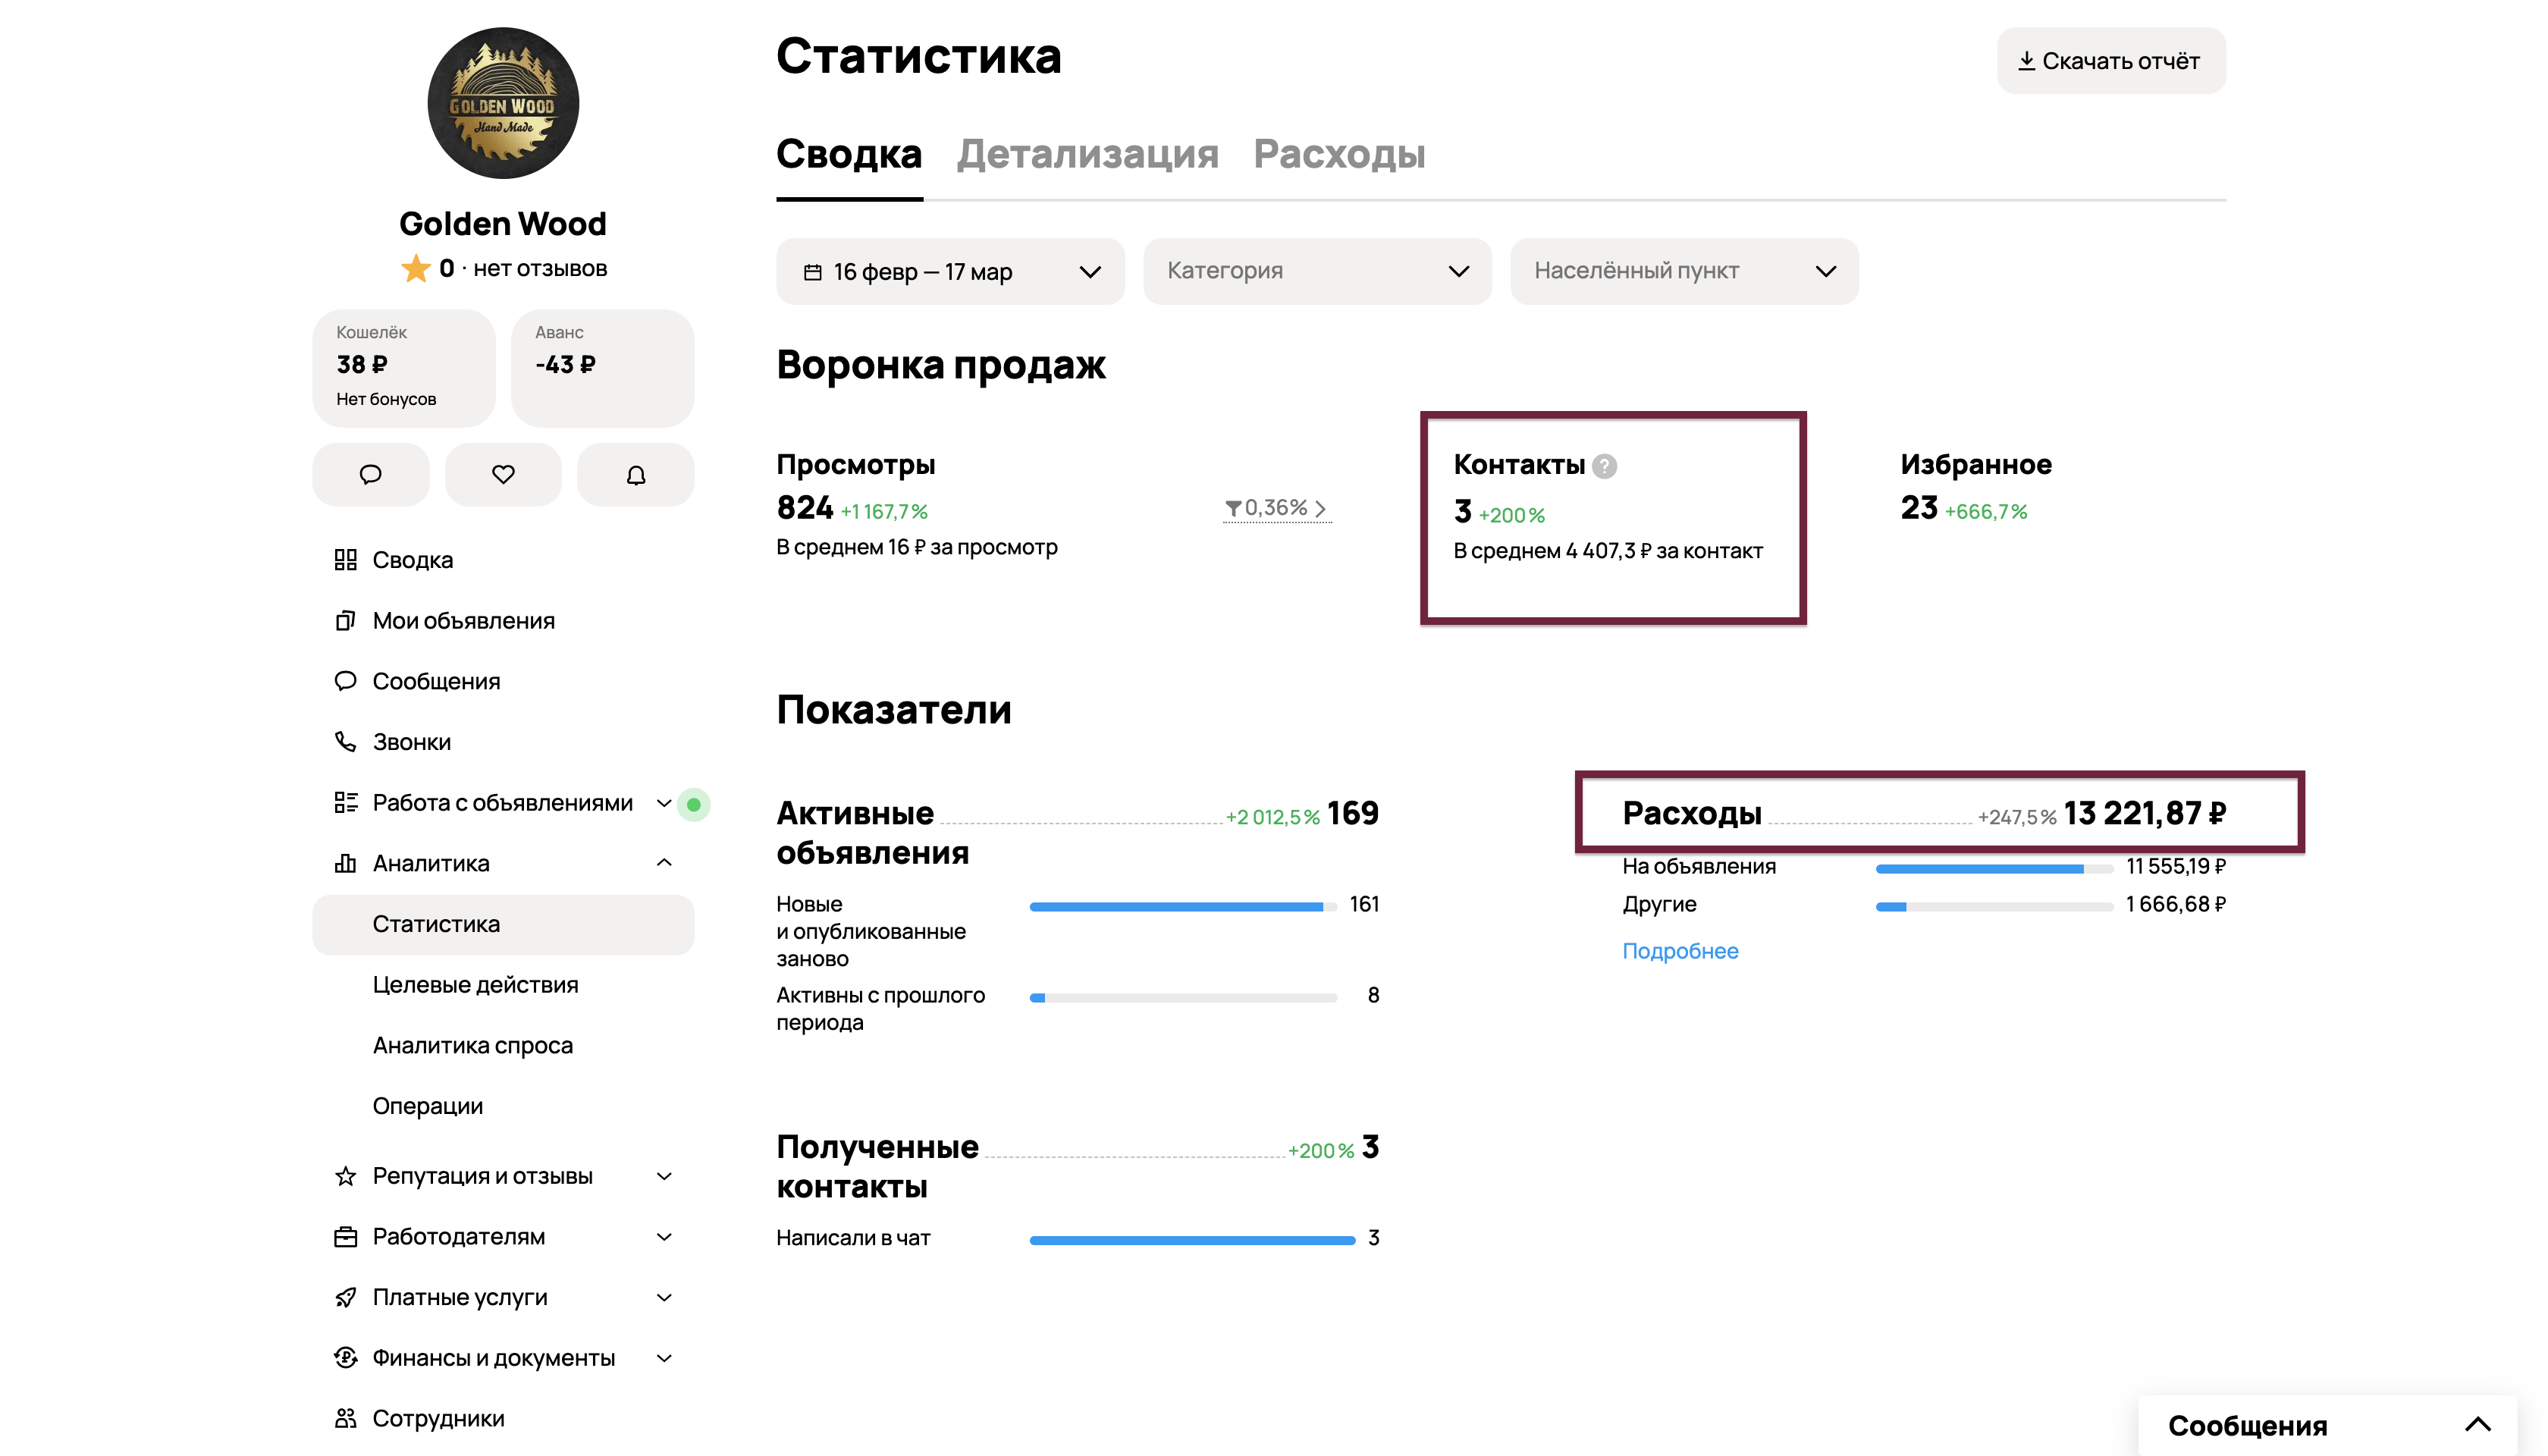Open the Аналитика section icon
Image resolution: width=2548 pixels, height=1456 pixels.
[x=345, y=863]
